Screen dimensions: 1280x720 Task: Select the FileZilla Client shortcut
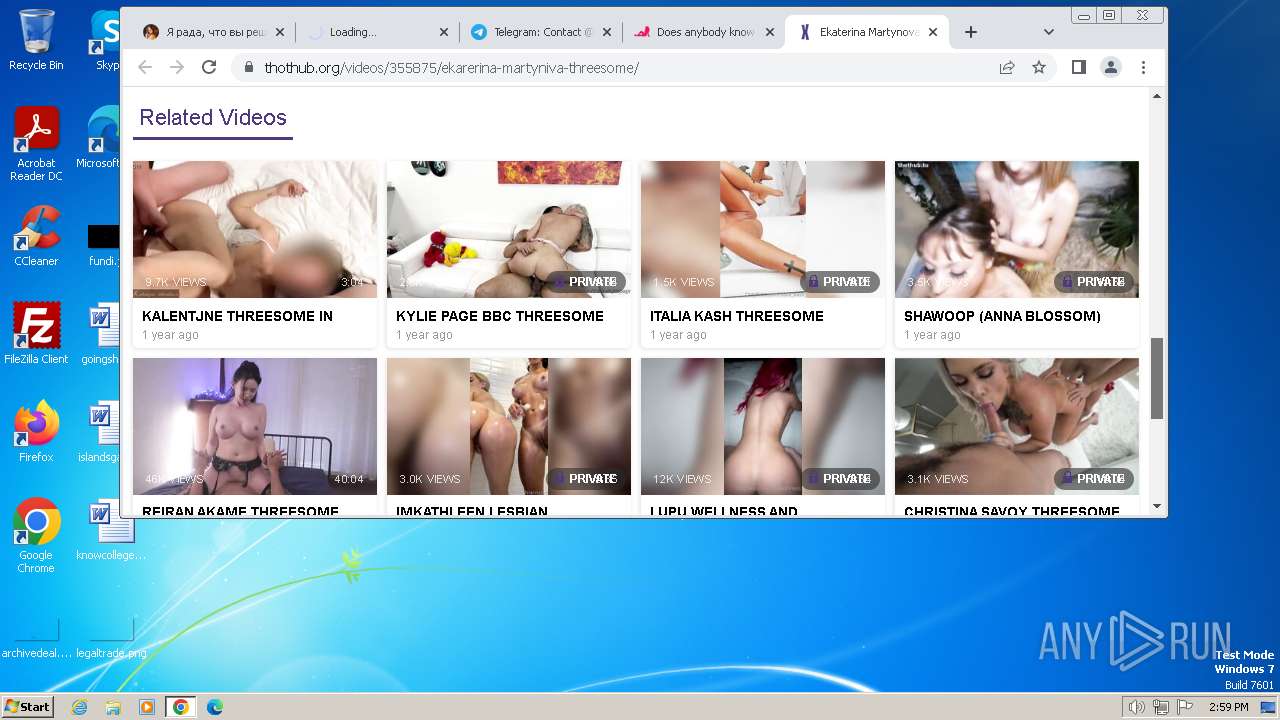pyautogui.click(x=36, y=334)
